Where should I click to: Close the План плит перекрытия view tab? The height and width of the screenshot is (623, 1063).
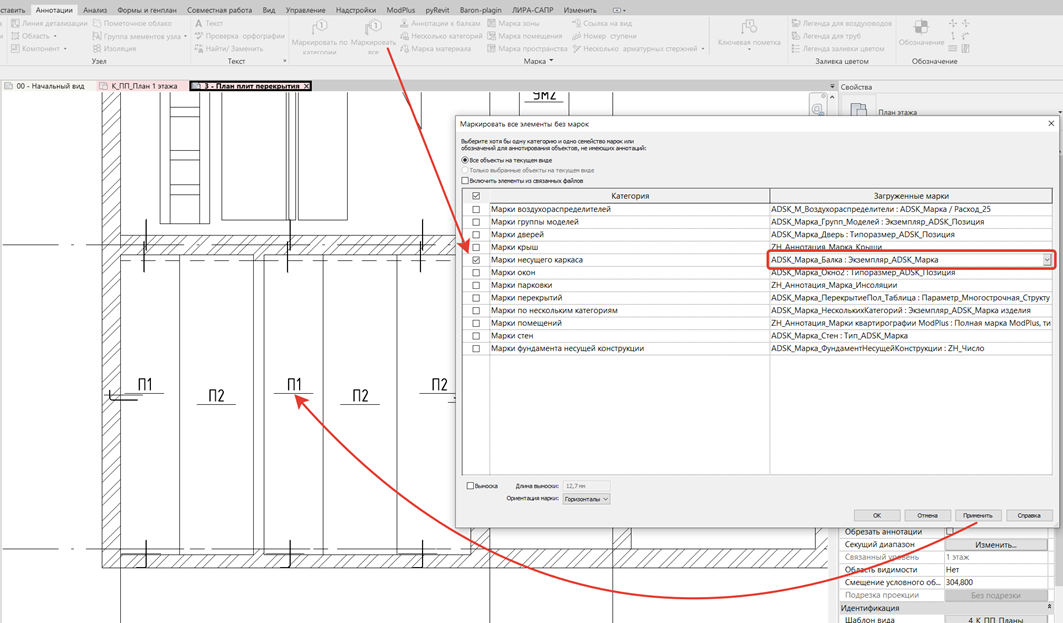(306, 86)
